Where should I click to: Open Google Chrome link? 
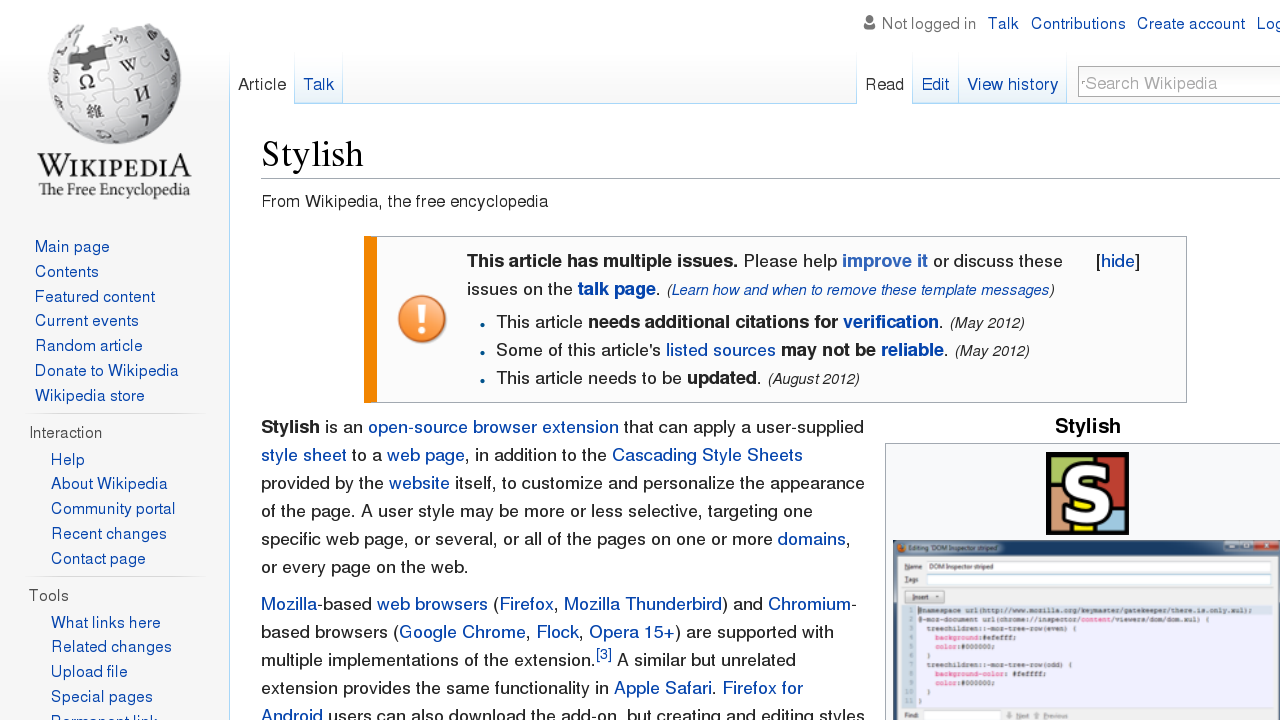tap(462, 632)
